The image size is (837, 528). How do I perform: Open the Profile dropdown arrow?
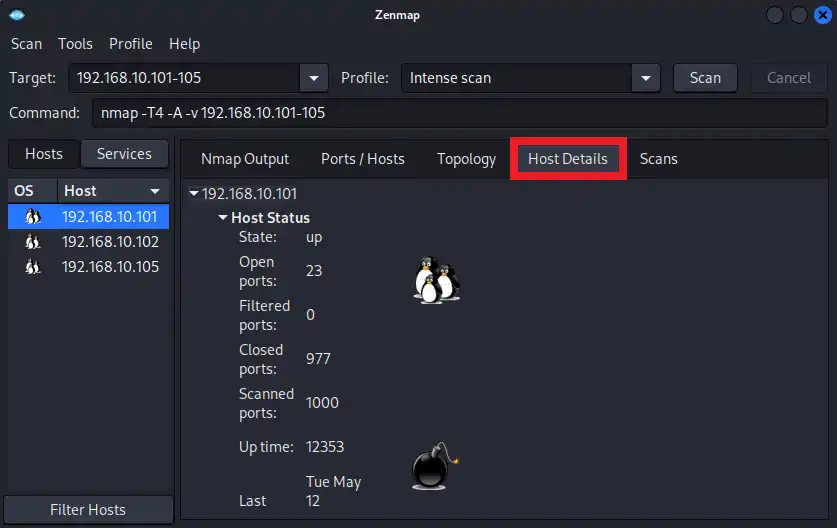tap(646, 78)
